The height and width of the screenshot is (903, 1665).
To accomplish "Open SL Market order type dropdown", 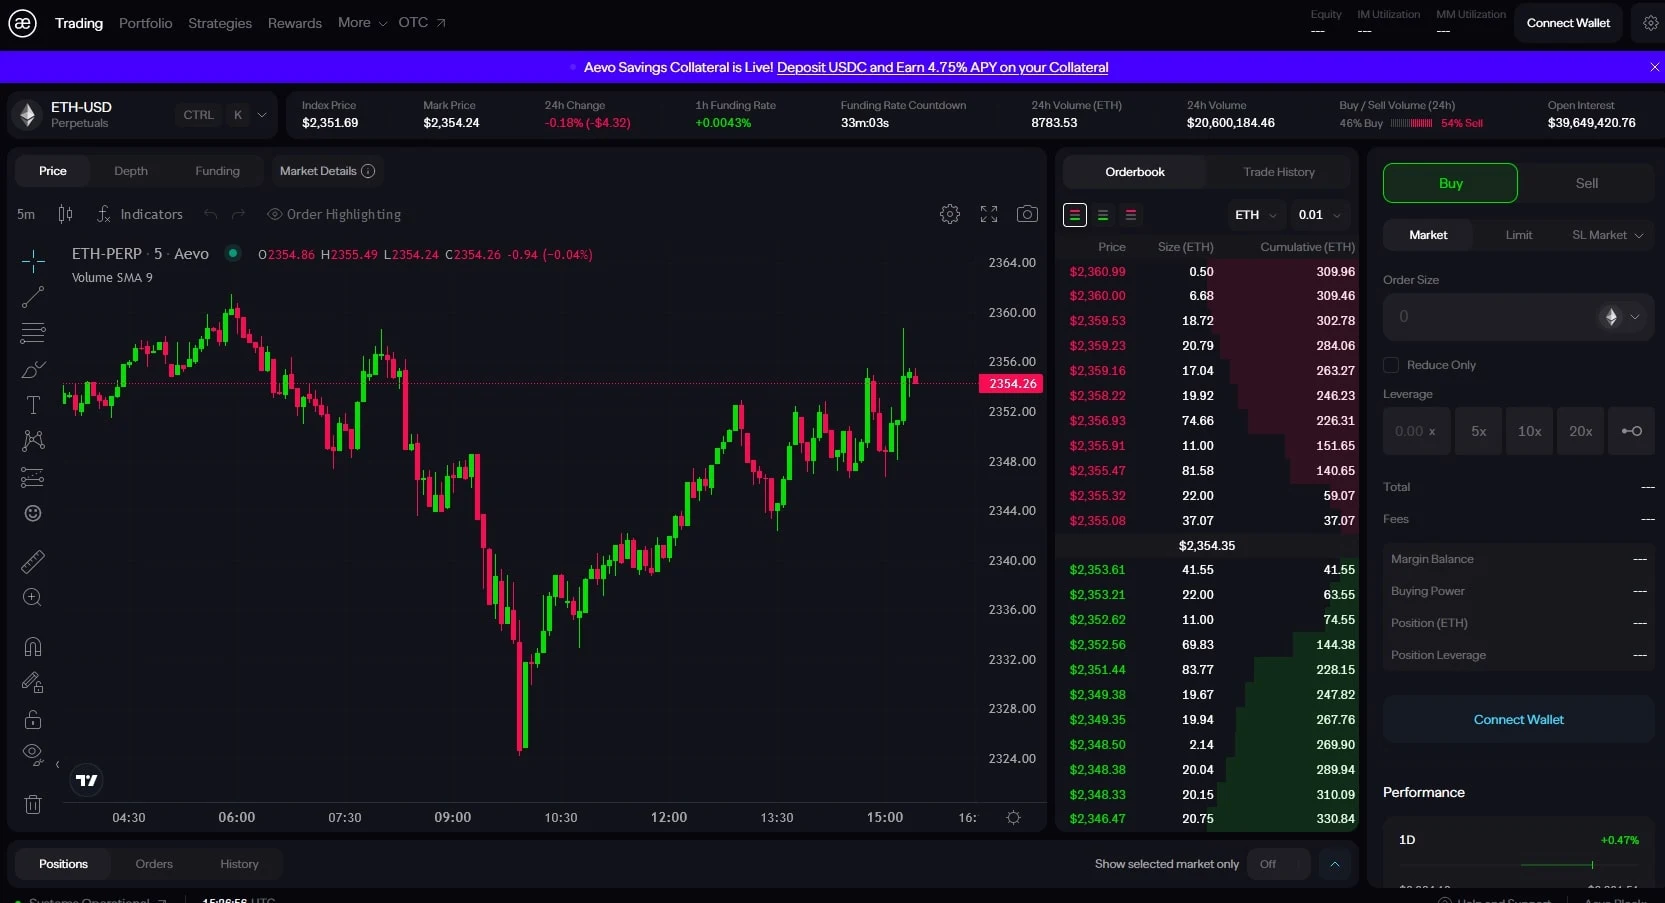I will click(1607, 235).
